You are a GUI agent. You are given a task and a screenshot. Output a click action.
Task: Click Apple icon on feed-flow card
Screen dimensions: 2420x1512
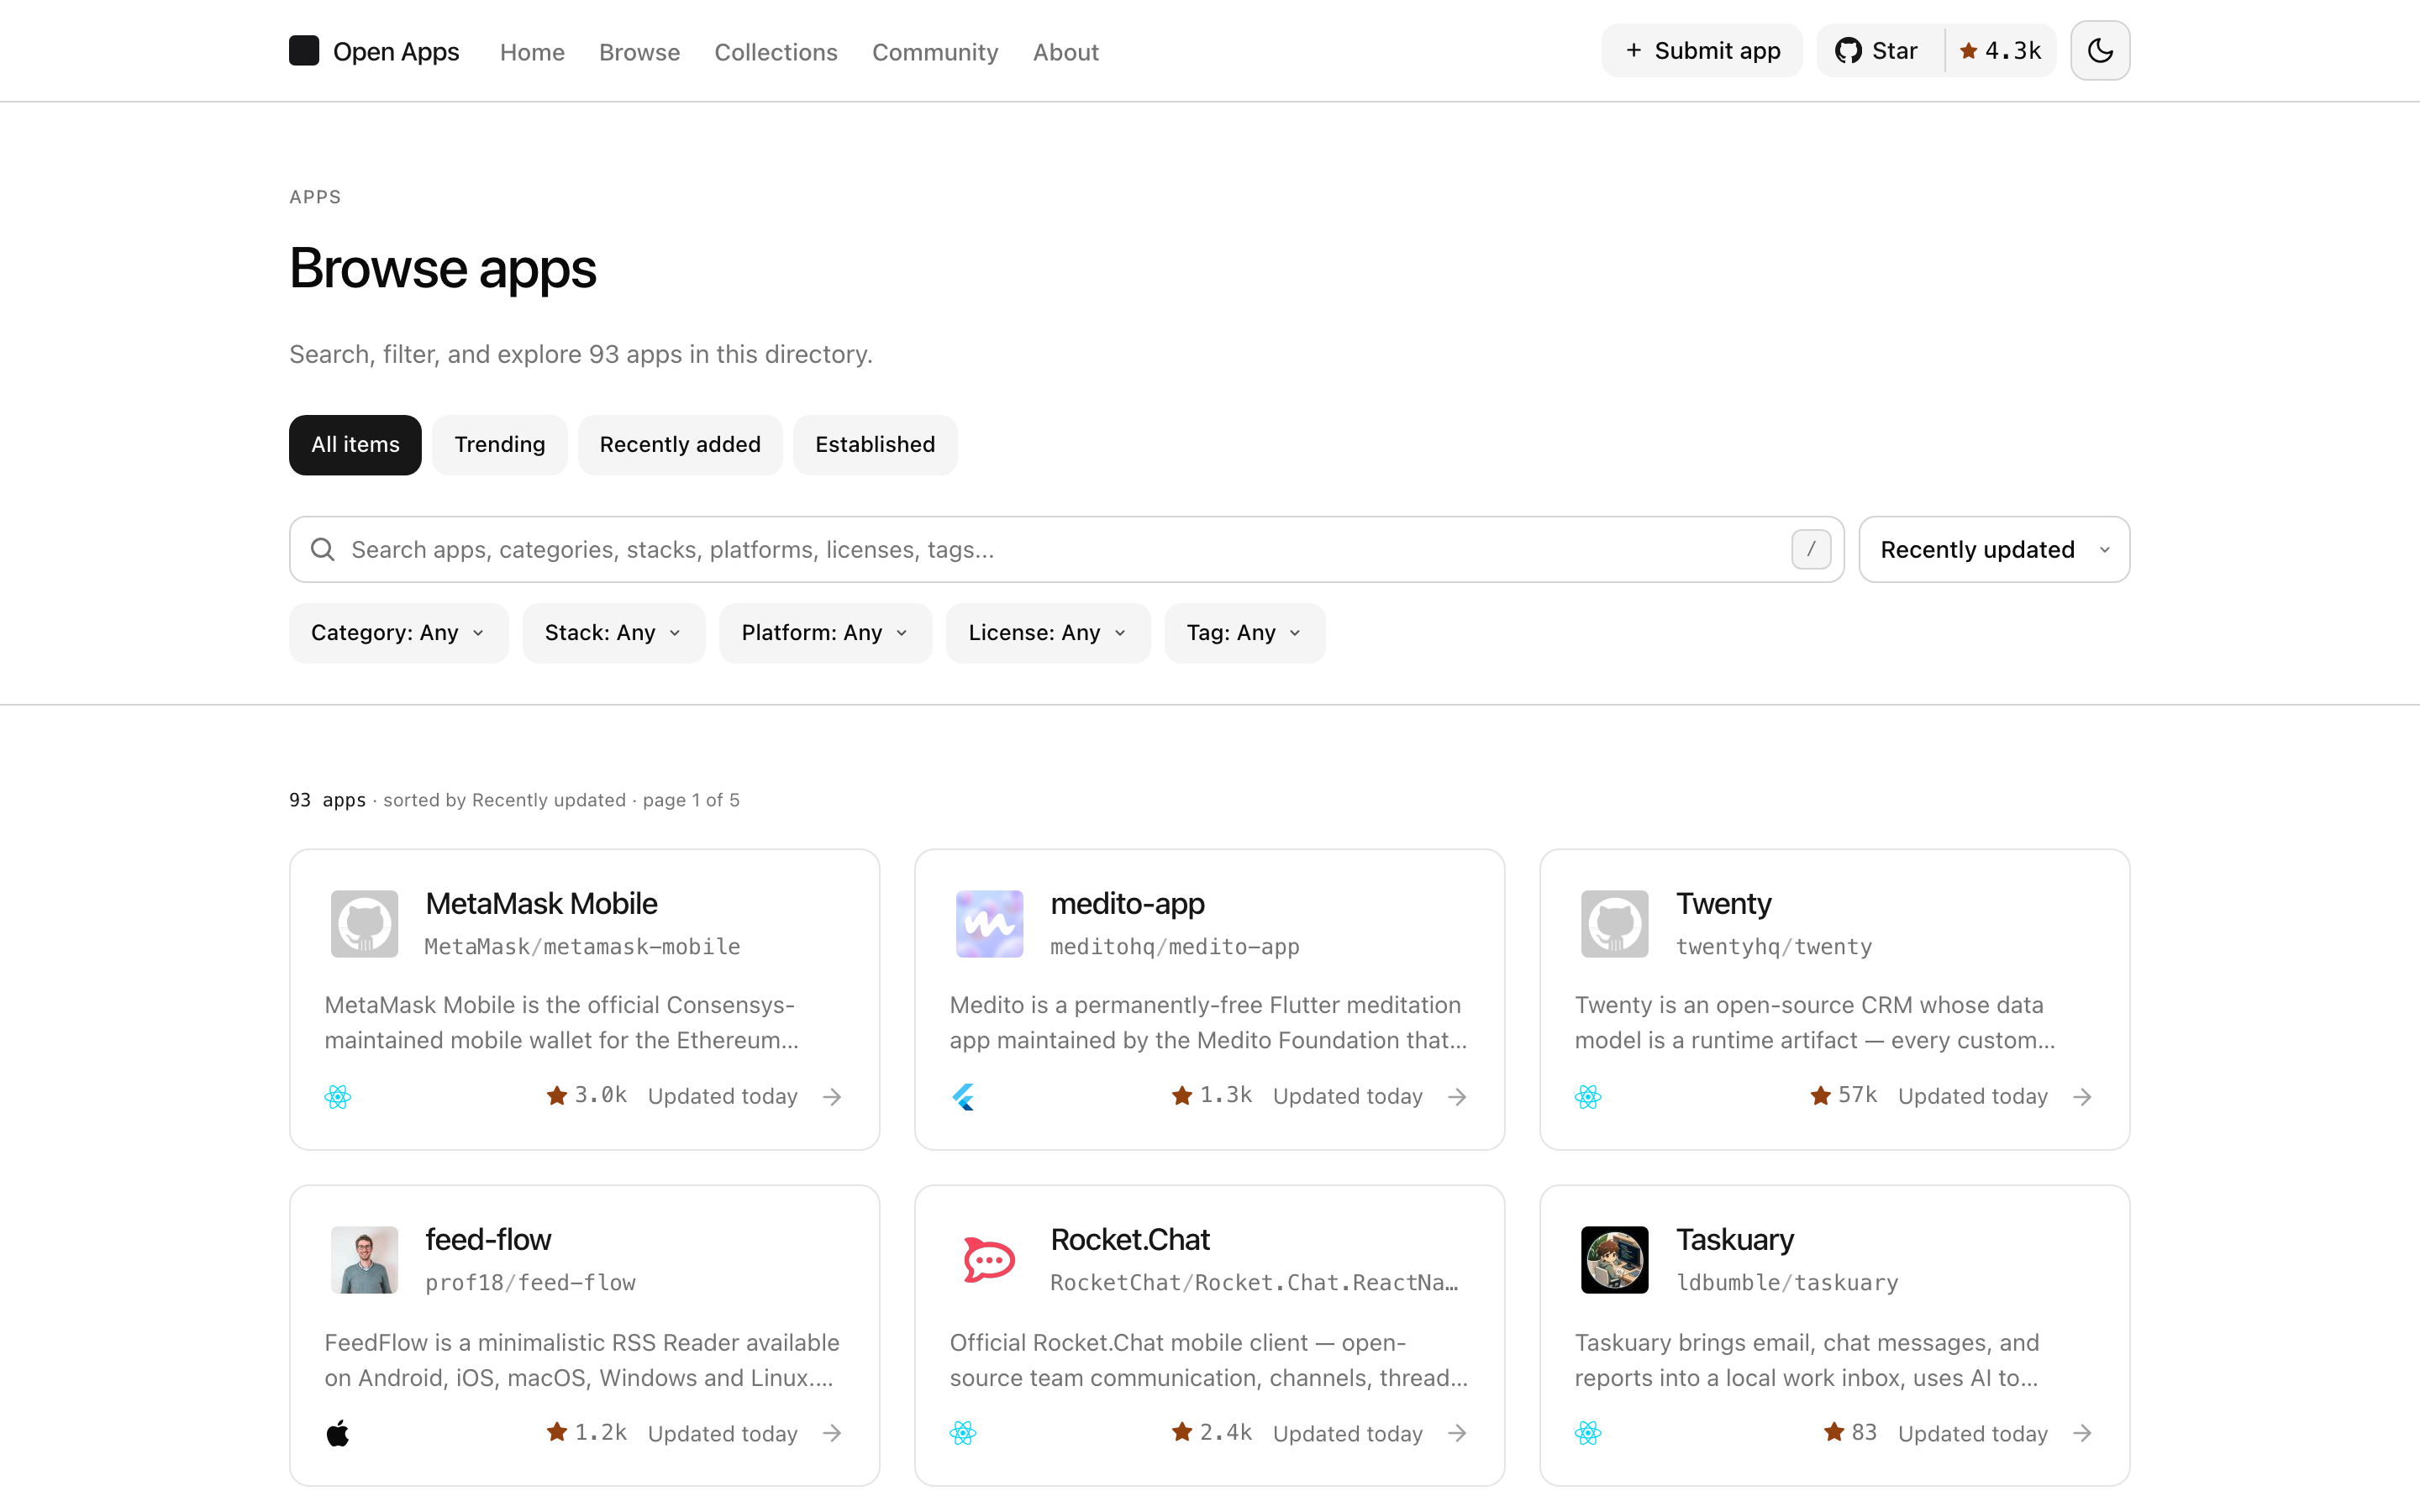338,1433
